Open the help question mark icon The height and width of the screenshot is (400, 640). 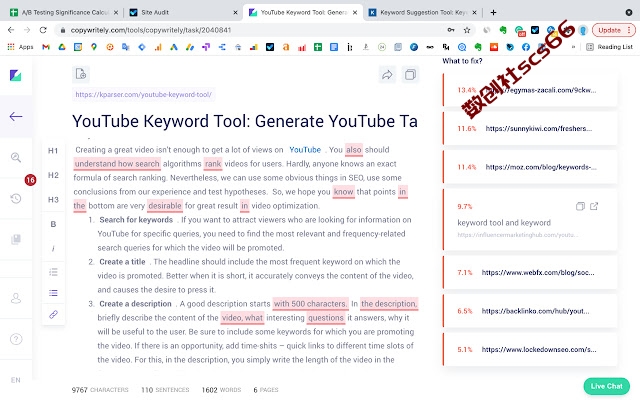(16, 339)
